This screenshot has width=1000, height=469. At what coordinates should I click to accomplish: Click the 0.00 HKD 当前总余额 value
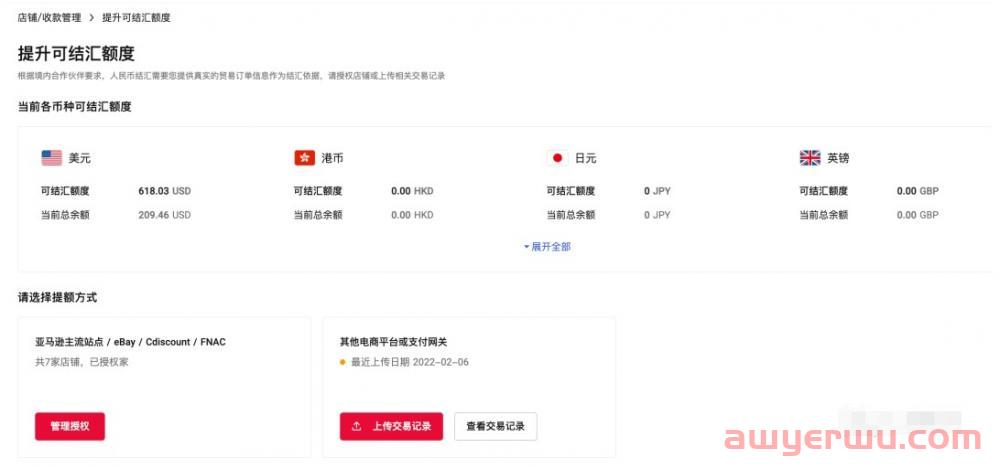[413, 215]
